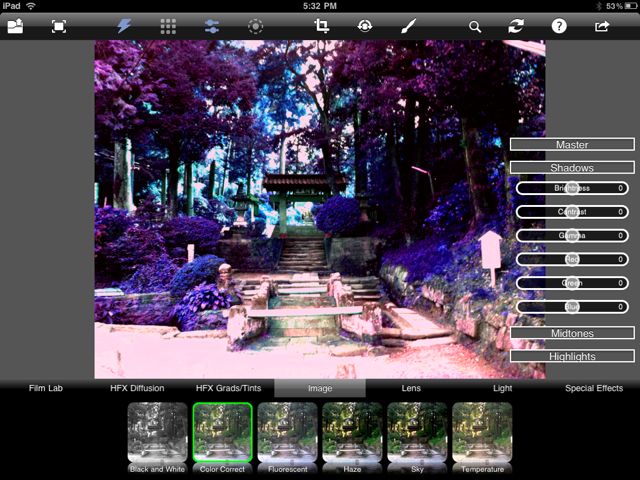
Task: Select the dotted circle mask icon
Action: click(x=256, y=27)
